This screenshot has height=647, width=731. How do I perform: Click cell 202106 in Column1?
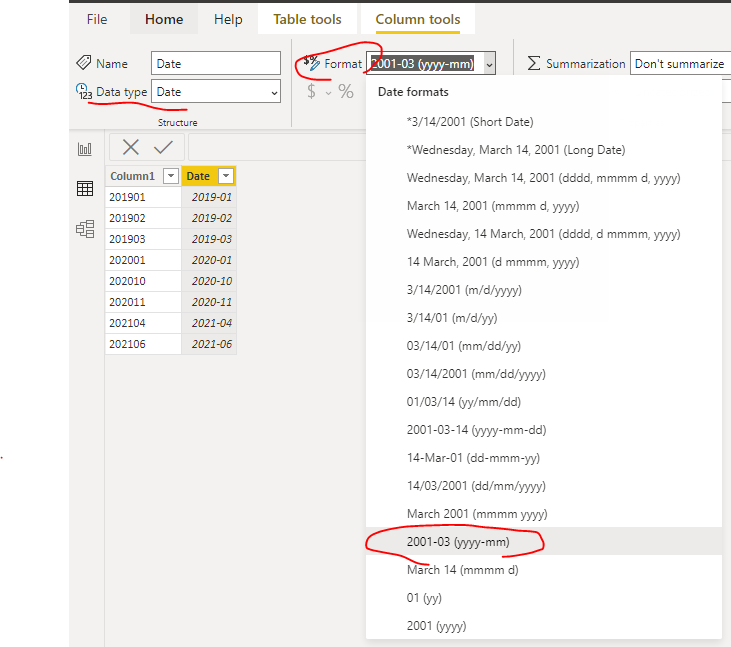143,344
